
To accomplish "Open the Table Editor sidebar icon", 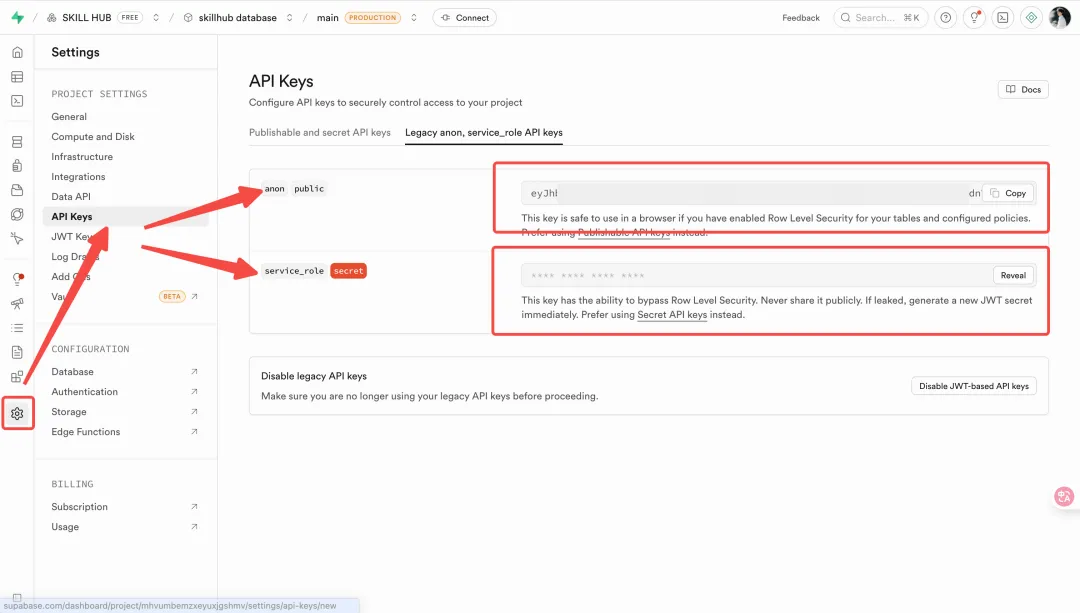I will (x=17, y=77).
